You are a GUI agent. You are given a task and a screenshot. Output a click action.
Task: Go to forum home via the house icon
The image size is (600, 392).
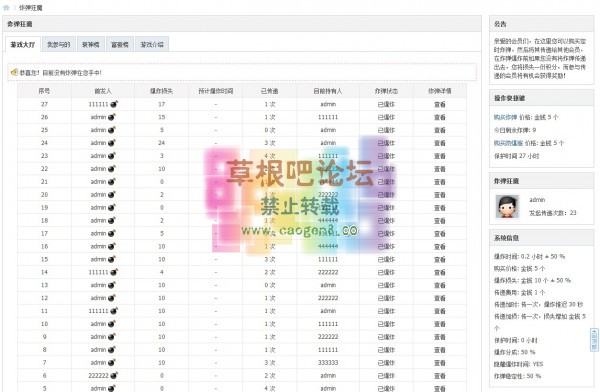6,7
